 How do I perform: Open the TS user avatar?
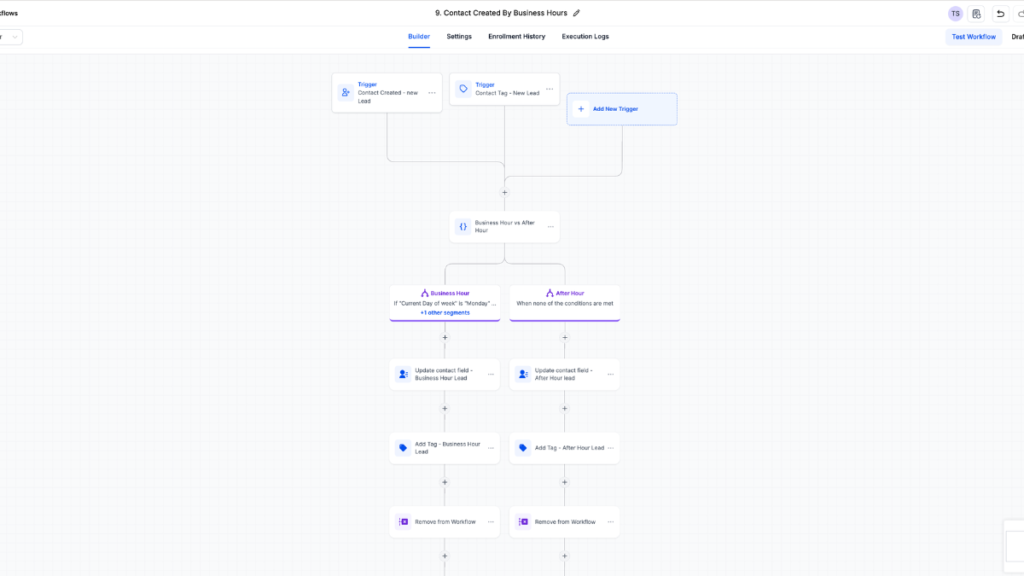click(955, 14)
